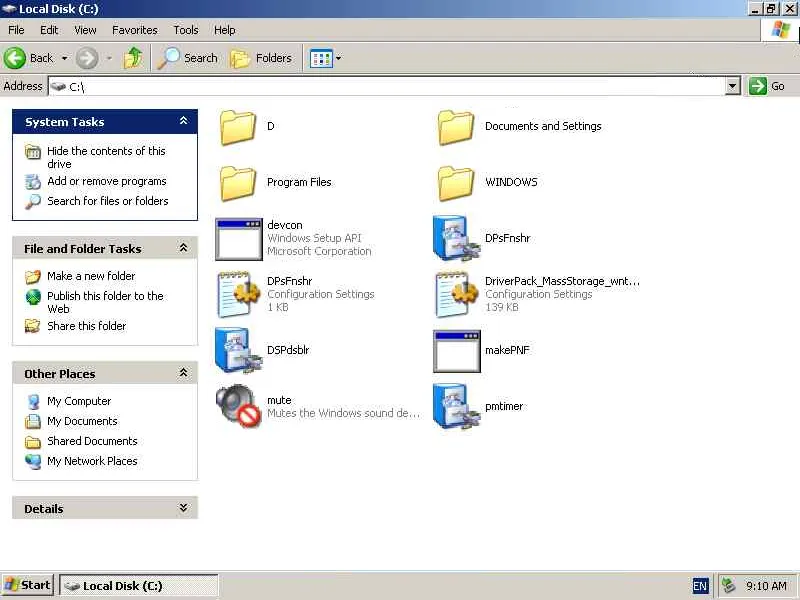The width and height of the screenshot is (800, 600).
Task: Select the DSPdsblr file icon
Action: tap(239, 351)
